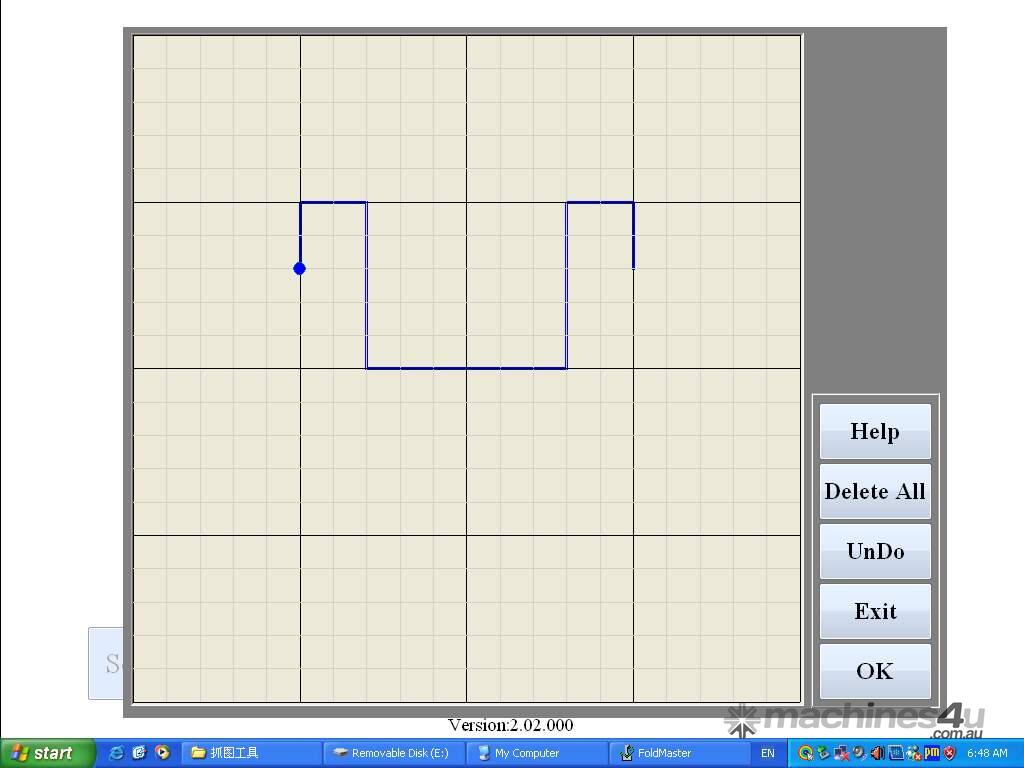The width and height of the screenshot is (1024, 768).
Task: Switch to the 抓图工具 folder window
Action: pos(251,753)
